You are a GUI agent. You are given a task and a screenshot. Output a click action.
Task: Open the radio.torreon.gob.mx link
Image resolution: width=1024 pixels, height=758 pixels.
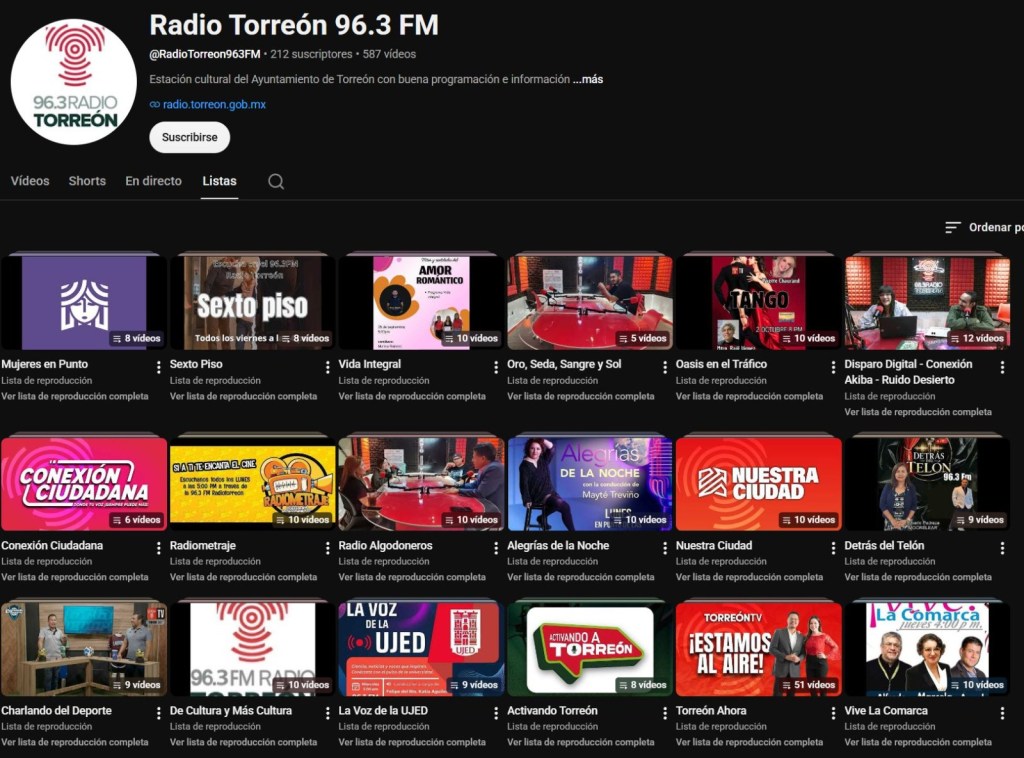tap(214, 104)
